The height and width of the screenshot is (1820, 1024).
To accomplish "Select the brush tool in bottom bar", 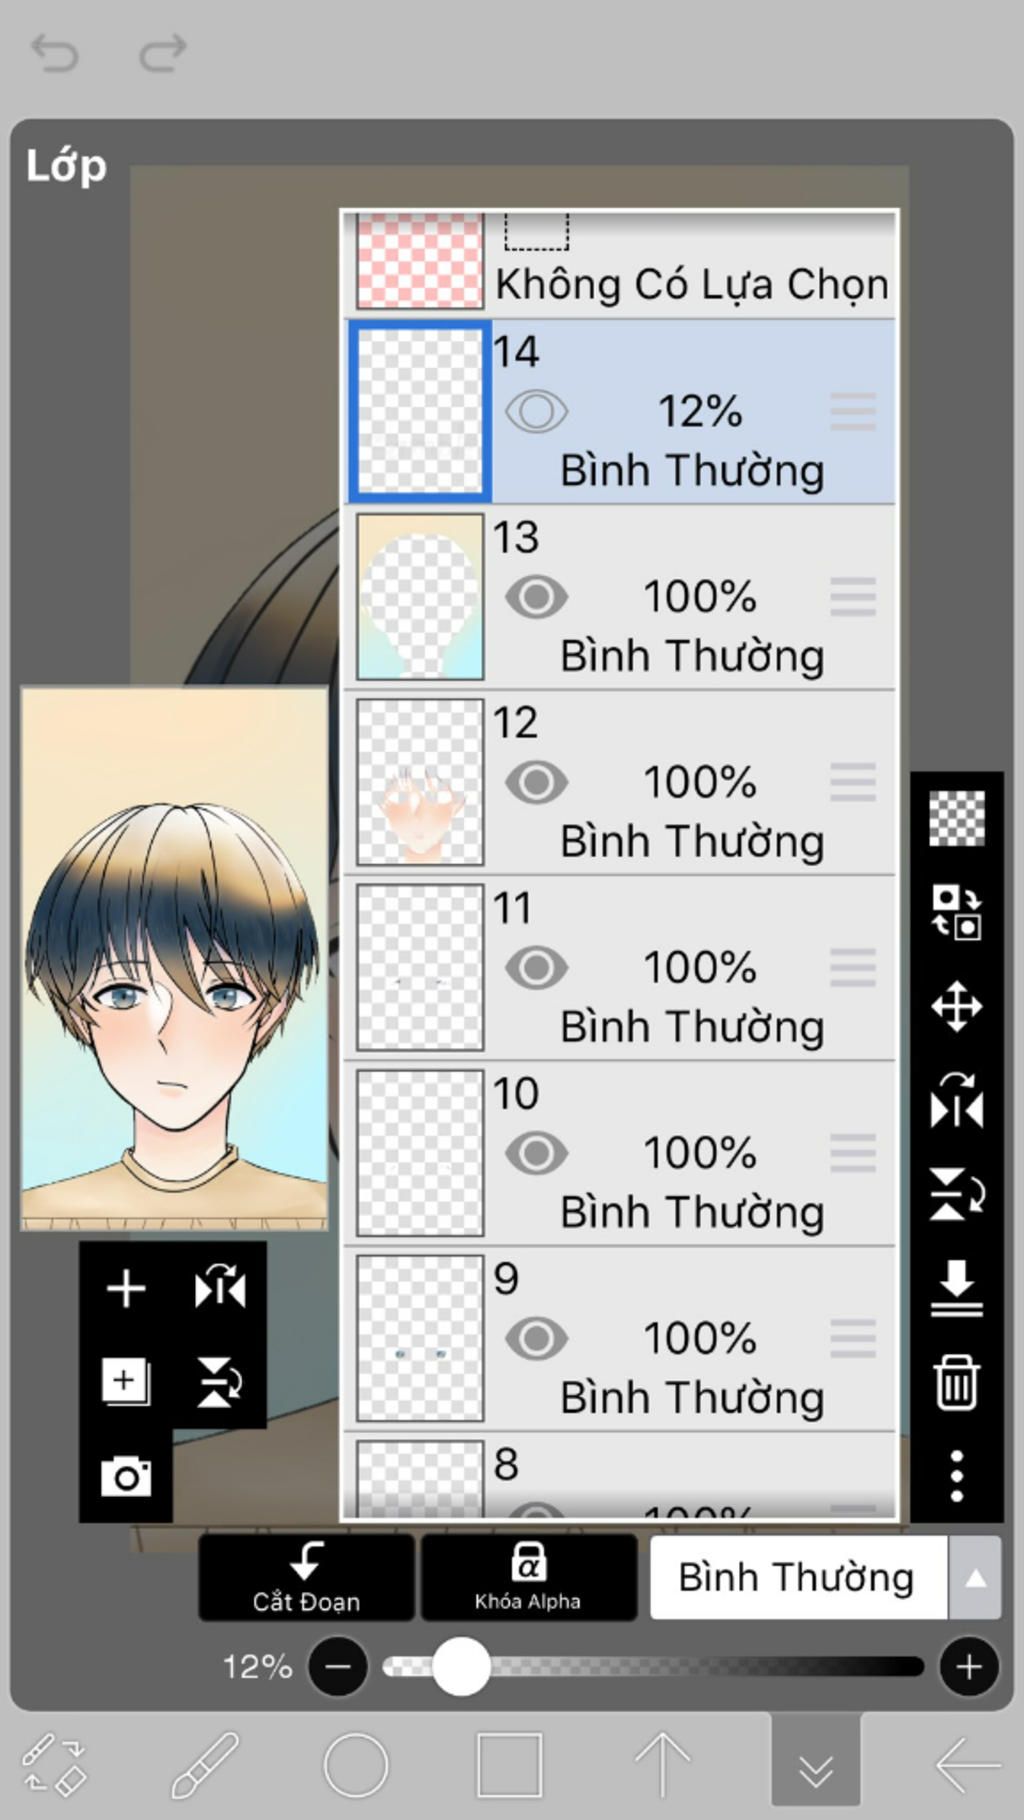I will click(205, 1765).
